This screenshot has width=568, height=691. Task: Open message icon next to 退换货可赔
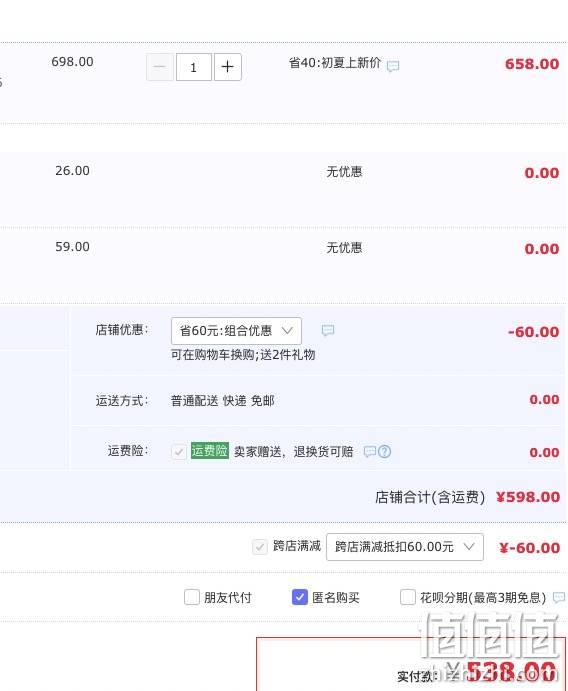pos(370,451)
